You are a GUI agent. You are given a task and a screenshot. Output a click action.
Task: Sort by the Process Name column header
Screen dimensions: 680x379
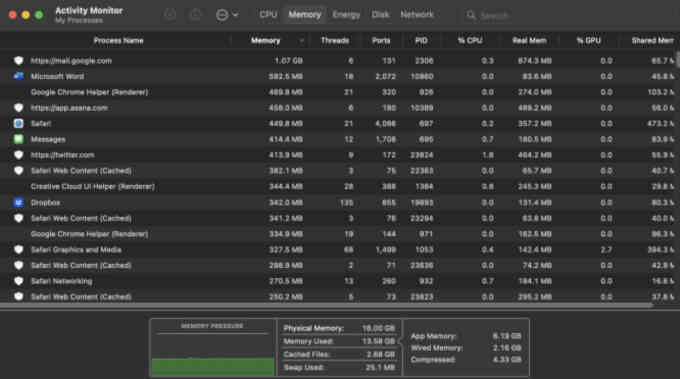click(118, 41)
